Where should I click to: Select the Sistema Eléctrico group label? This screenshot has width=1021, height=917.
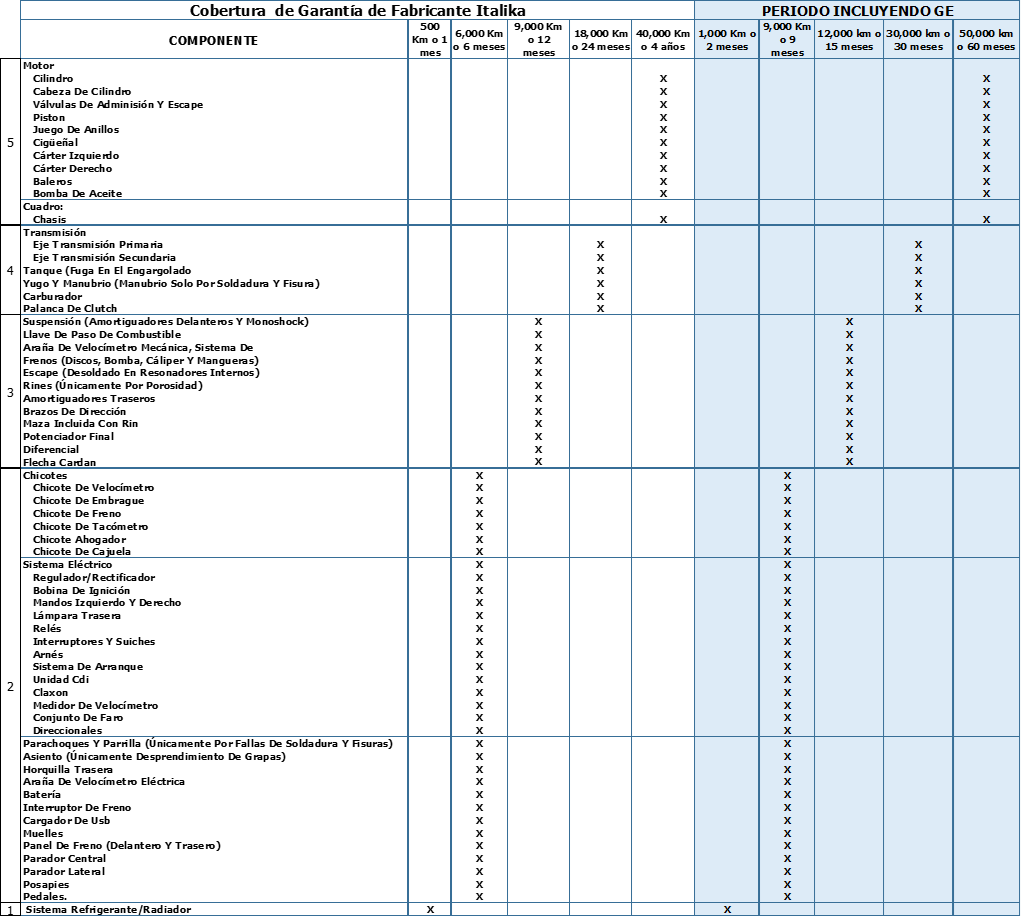[67, 564]
